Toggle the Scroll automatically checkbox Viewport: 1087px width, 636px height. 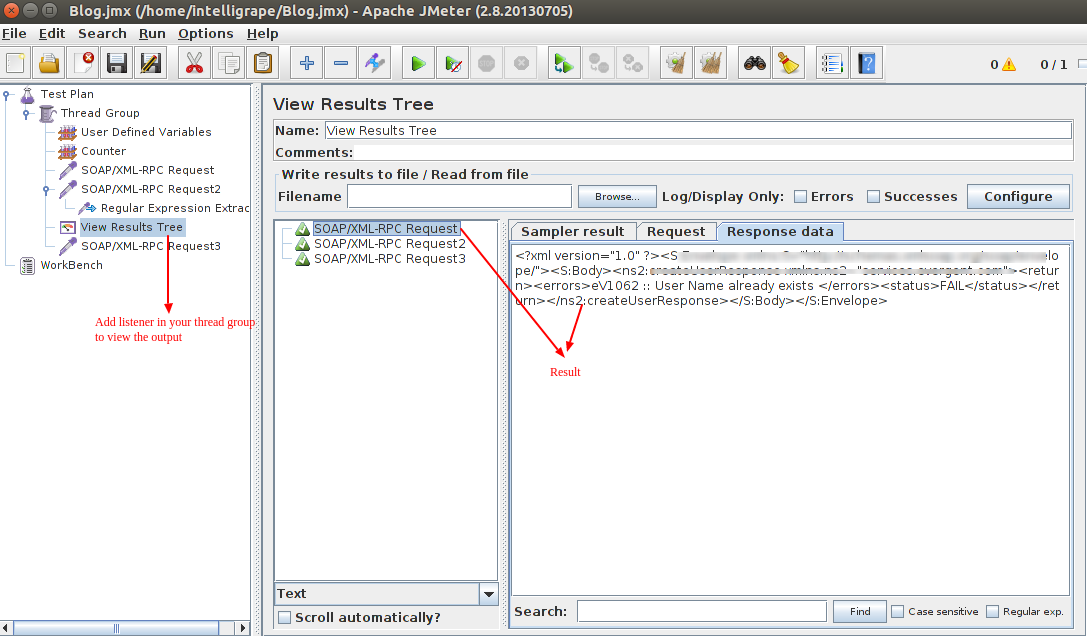click(x=284, y=617)
